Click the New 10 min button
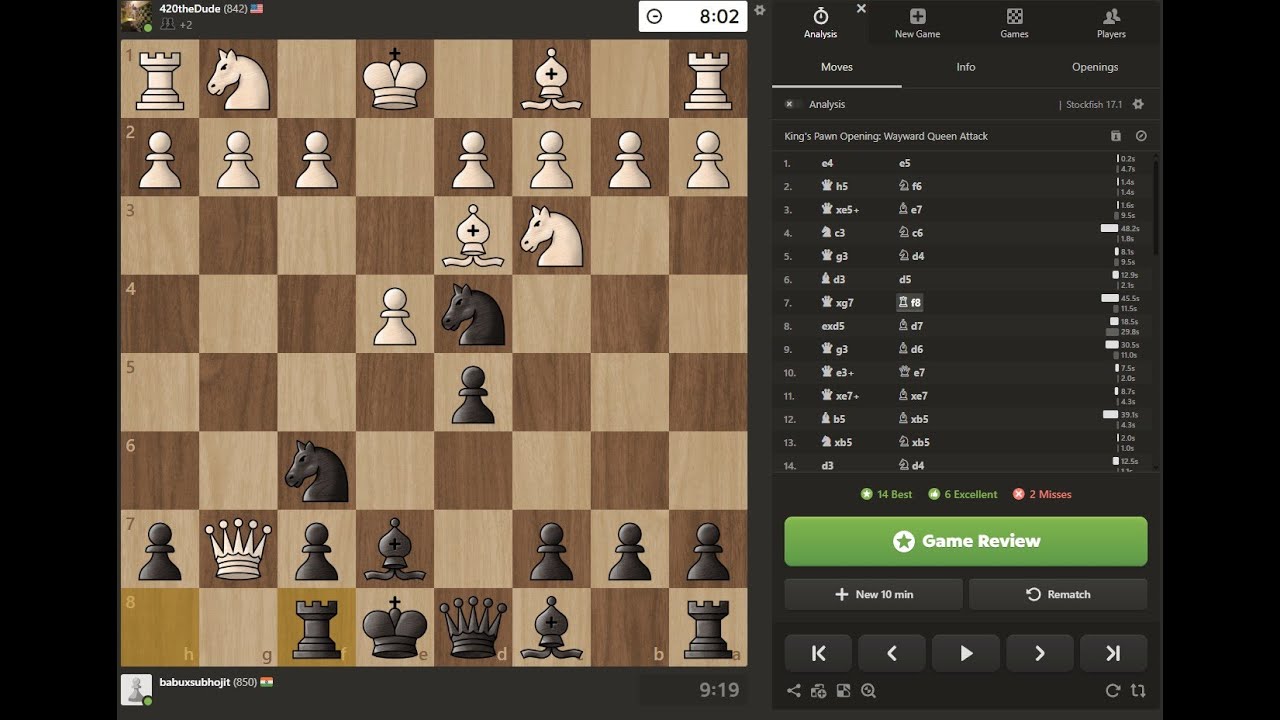This screenshot has width=1280, height=720. 873,594
